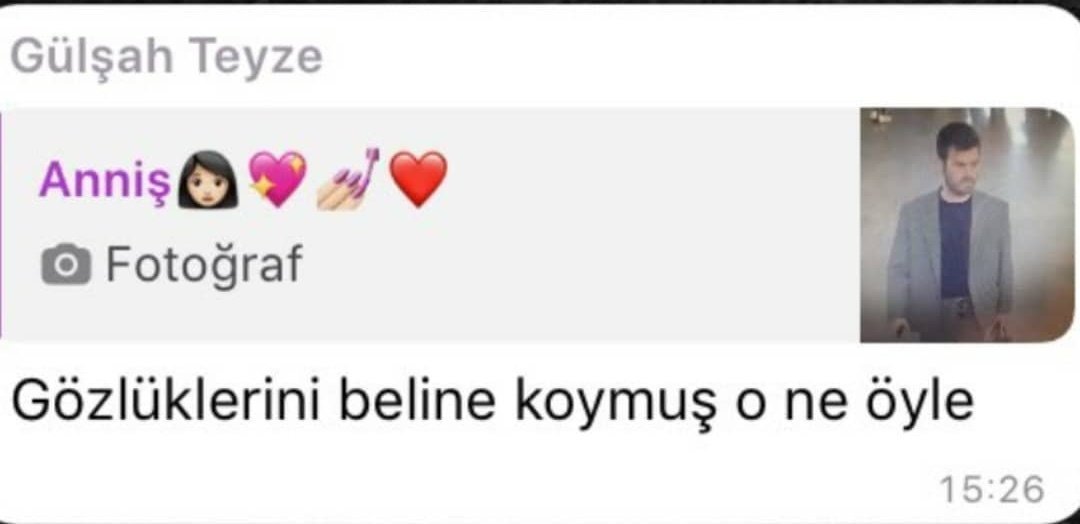Tap the camera icon beside Fotoğraf
The width and height of the screenshot is (1080, 524).
[65, 264]
